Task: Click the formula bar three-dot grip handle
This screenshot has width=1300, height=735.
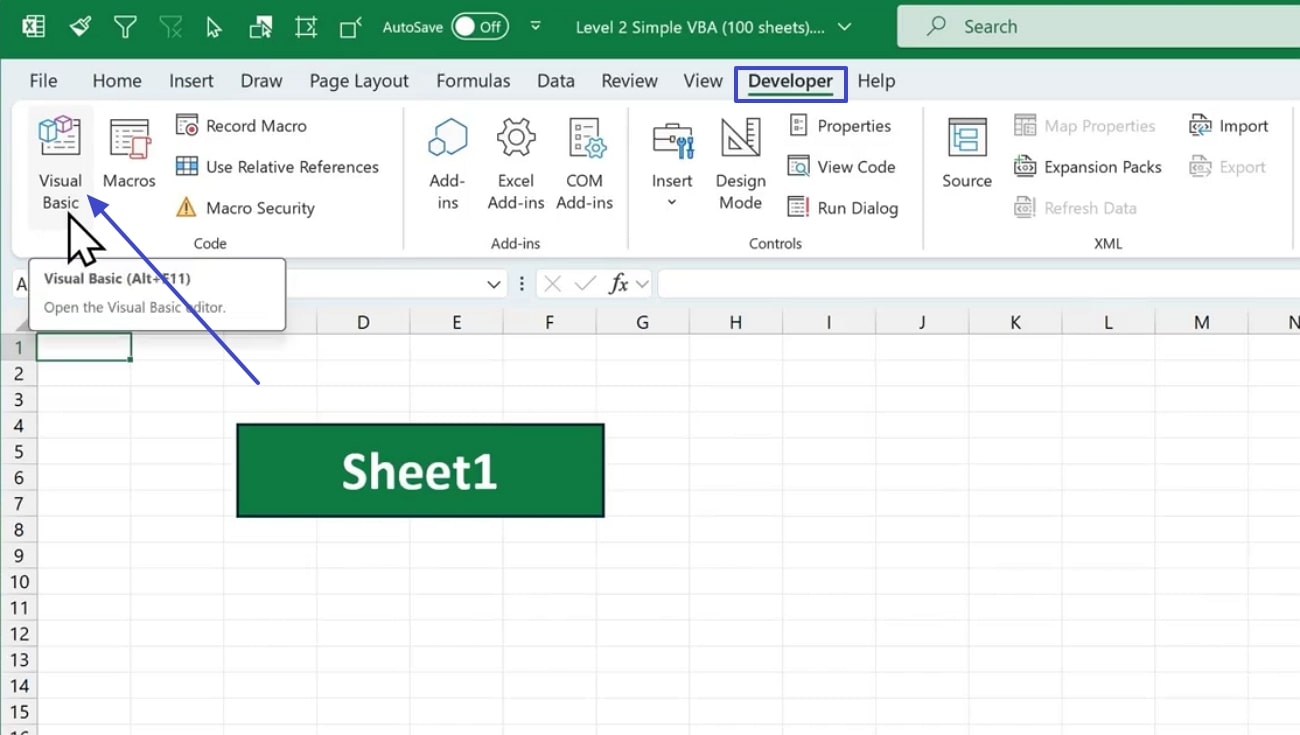Action: pos(522,285)
